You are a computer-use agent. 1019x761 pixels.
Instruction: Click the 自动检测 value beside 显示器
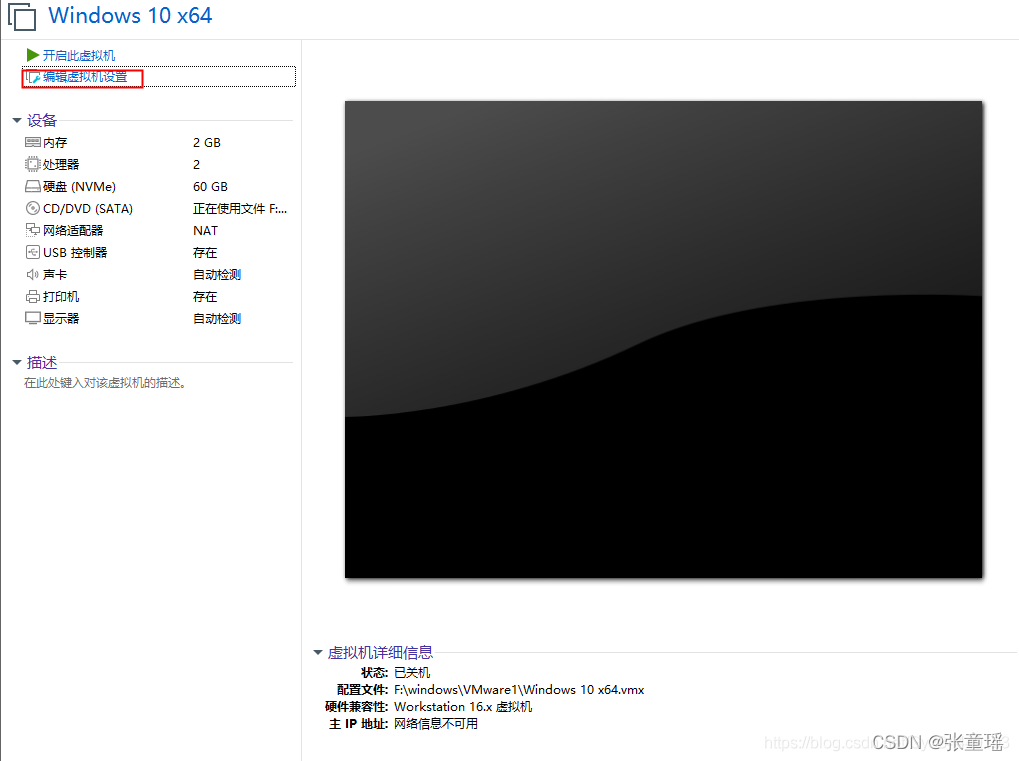(x=217, y=318)
